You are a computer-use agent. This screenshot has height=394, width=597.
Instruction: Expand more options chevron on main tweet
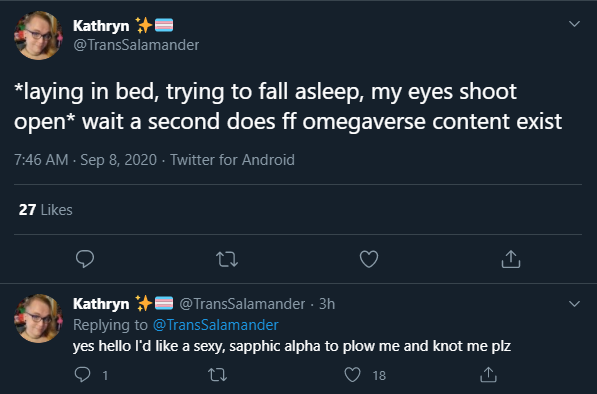click(x=574, y=24)
